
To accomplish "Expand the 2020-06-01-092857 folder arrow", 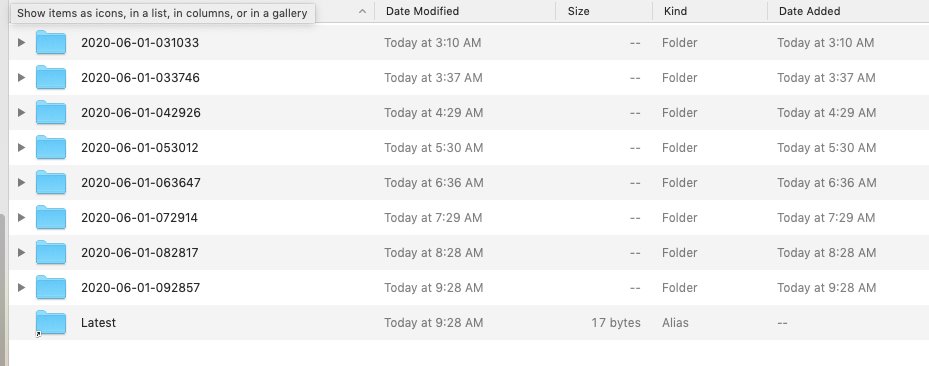I will click(21, 287).
